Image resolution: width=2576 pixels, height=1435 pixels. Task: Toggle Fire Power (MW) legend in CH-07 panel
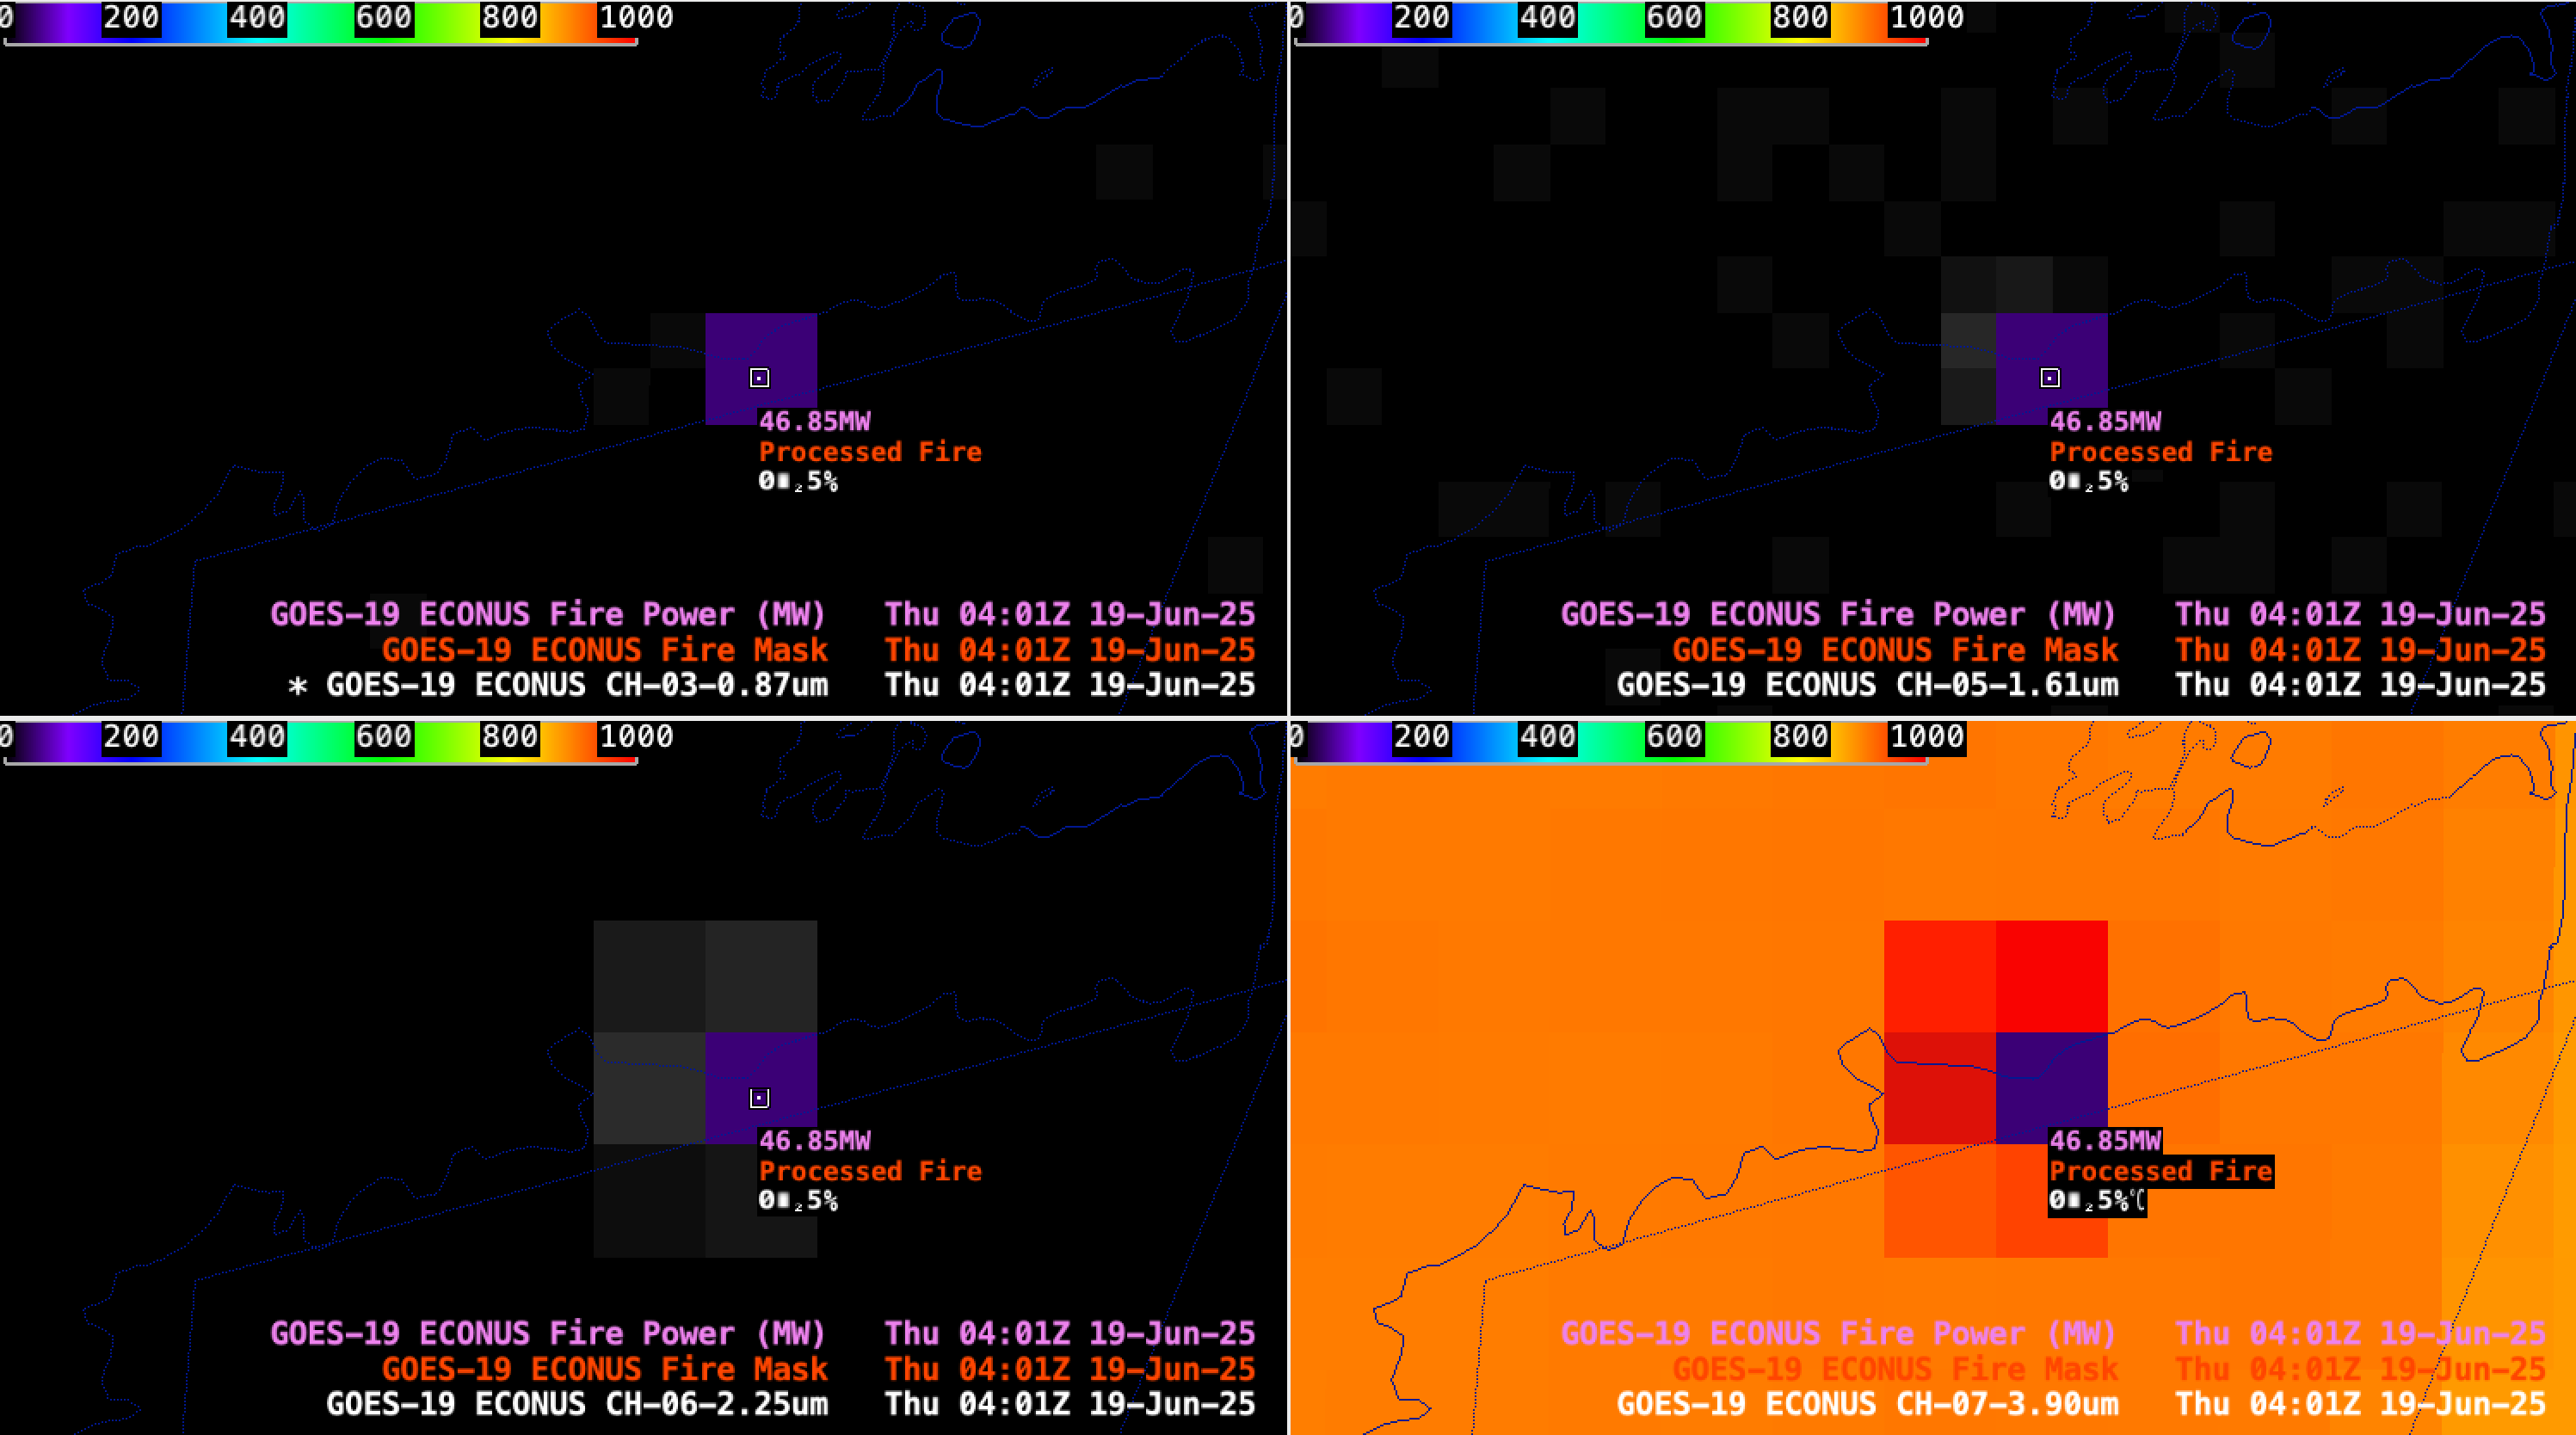[x=1838, y=1333]
